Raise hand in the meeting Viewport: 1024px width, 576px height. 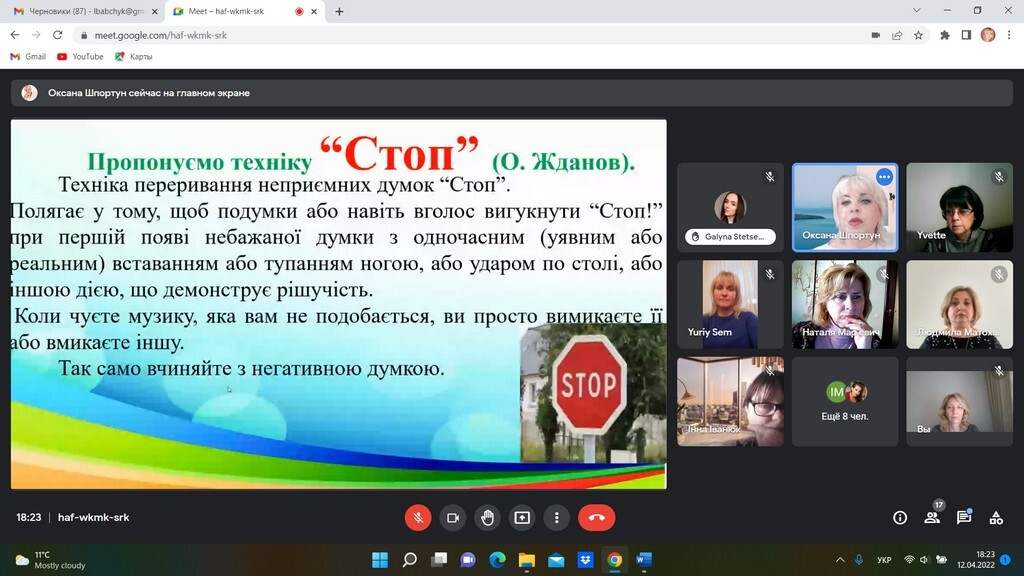tap(487, 518)
